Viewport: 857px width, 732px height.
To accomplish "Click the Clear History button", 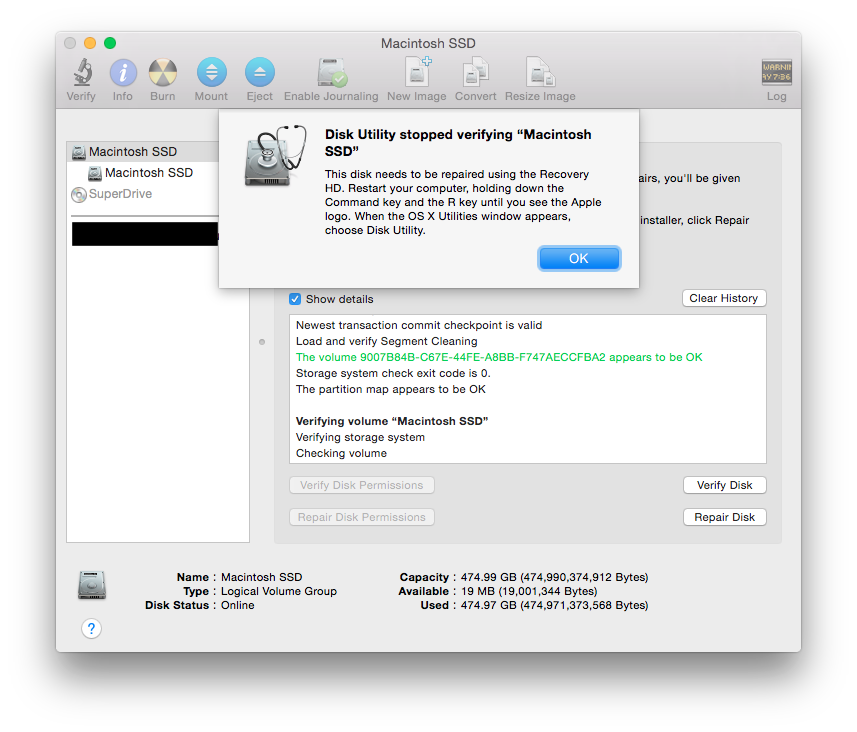I will click(724, 298).
